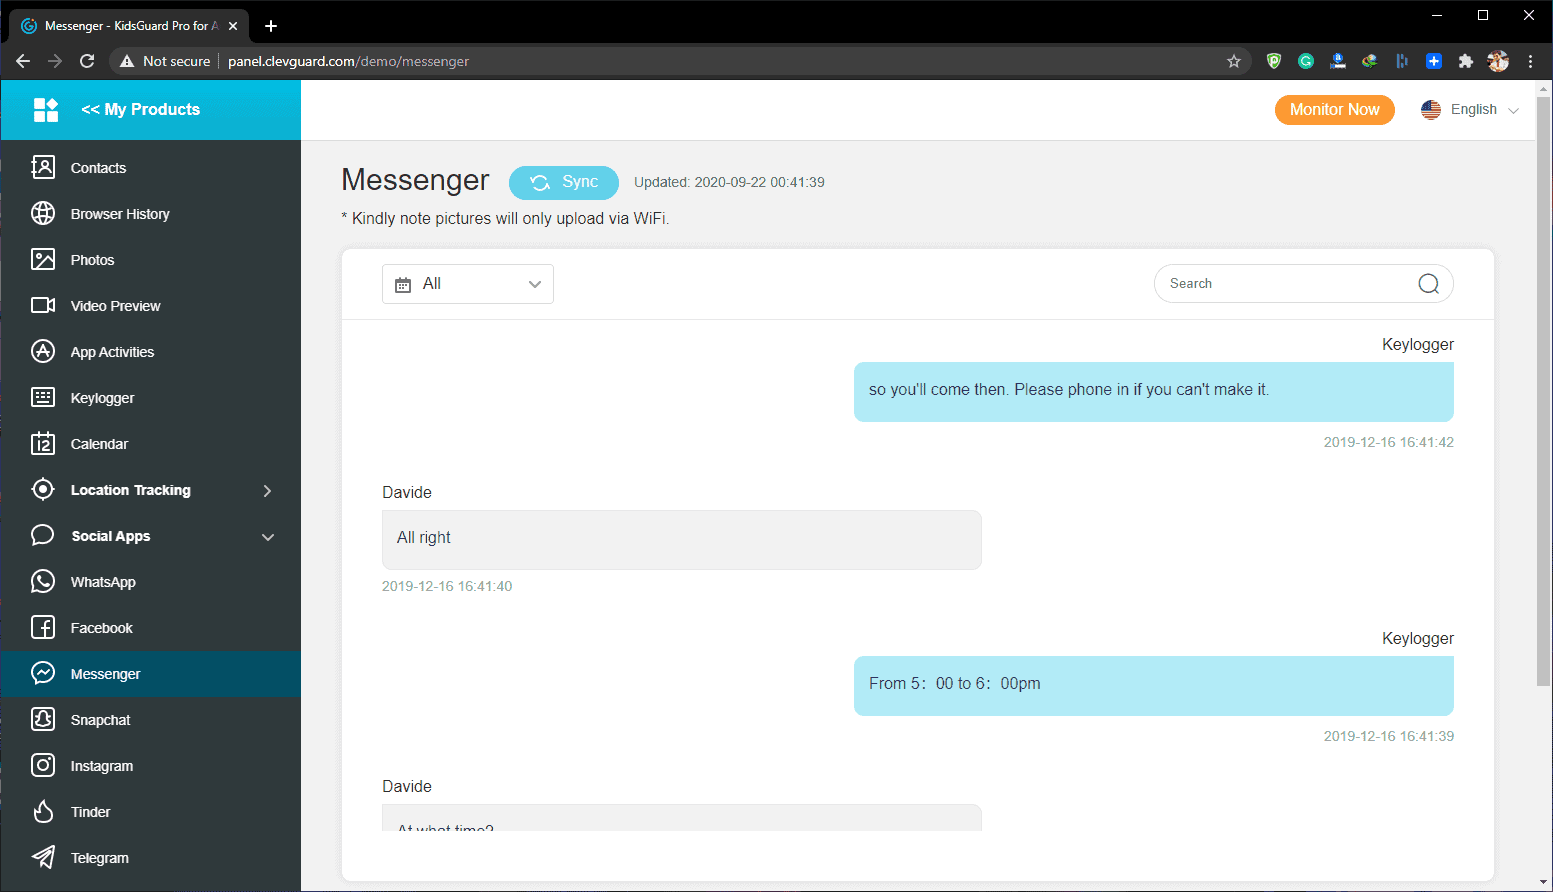Open the Keylogger keyboard icon
Image resolution: width=1553 pixels, height=892 pixels.
(44, 397)
